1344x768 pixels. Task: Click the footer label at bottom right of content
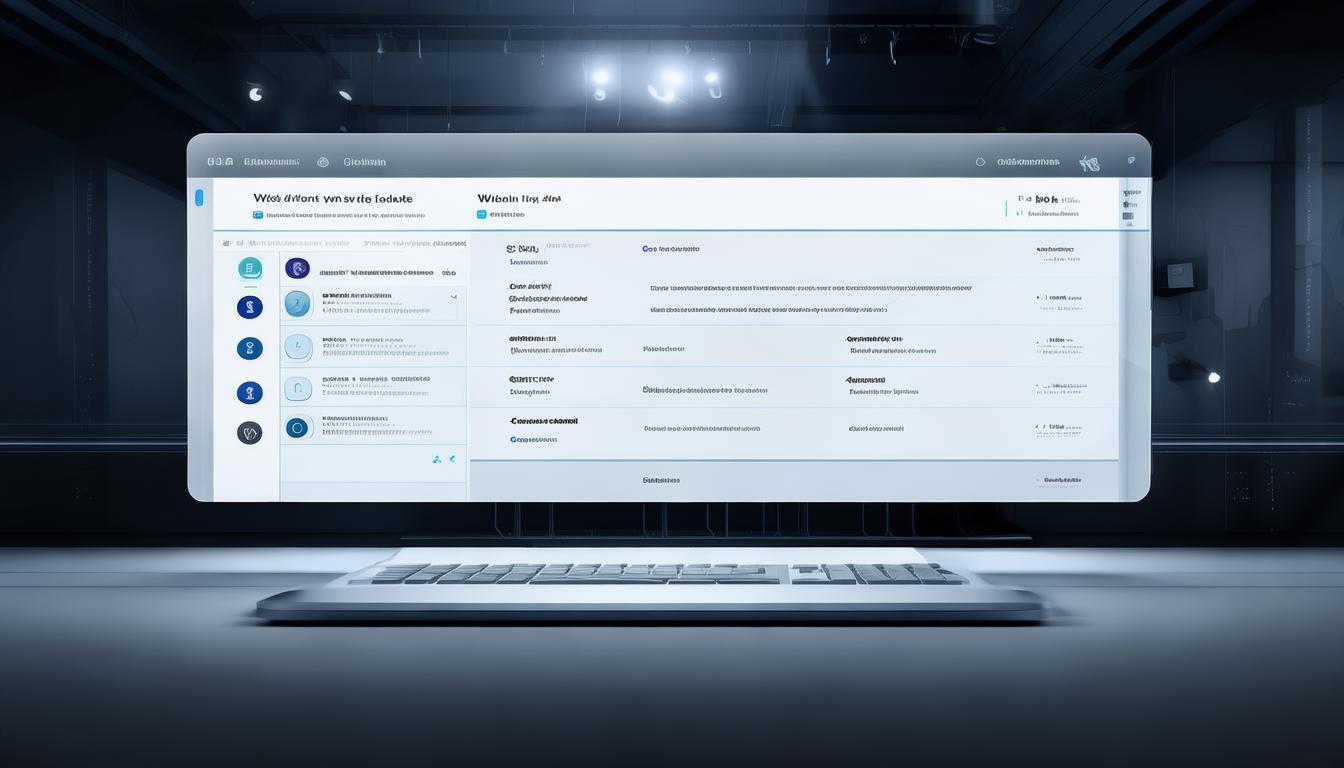click(x=1063, y=480)
